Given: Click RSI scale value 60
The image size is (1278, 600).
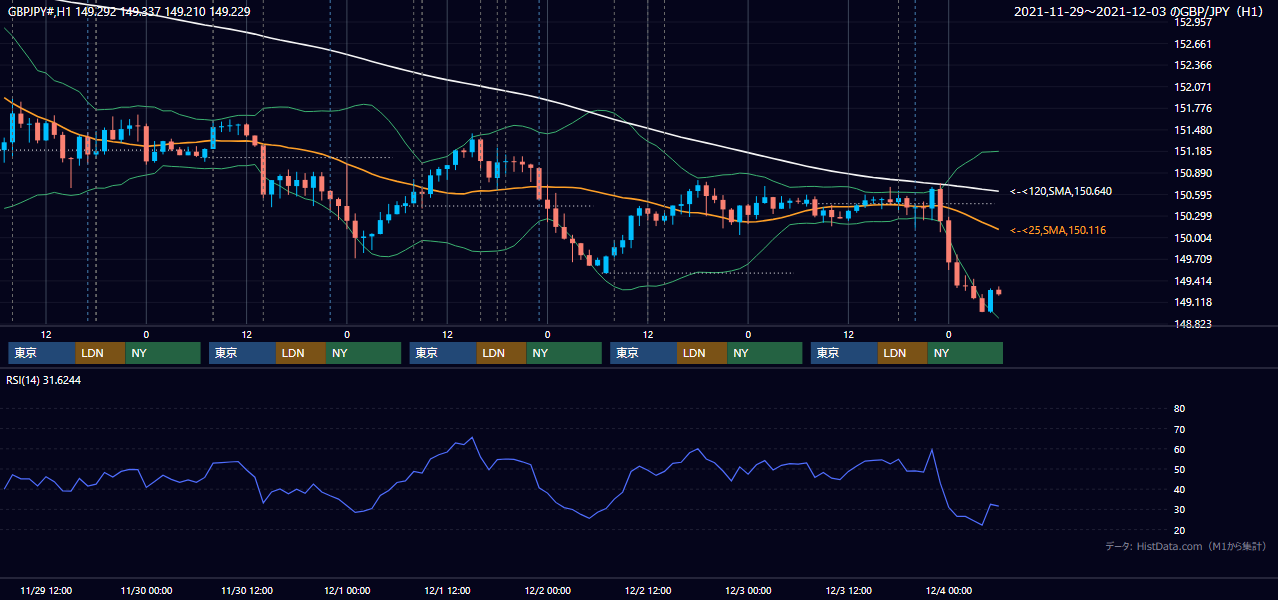Looking at the screenshot, I should [x=1179, y=449].
